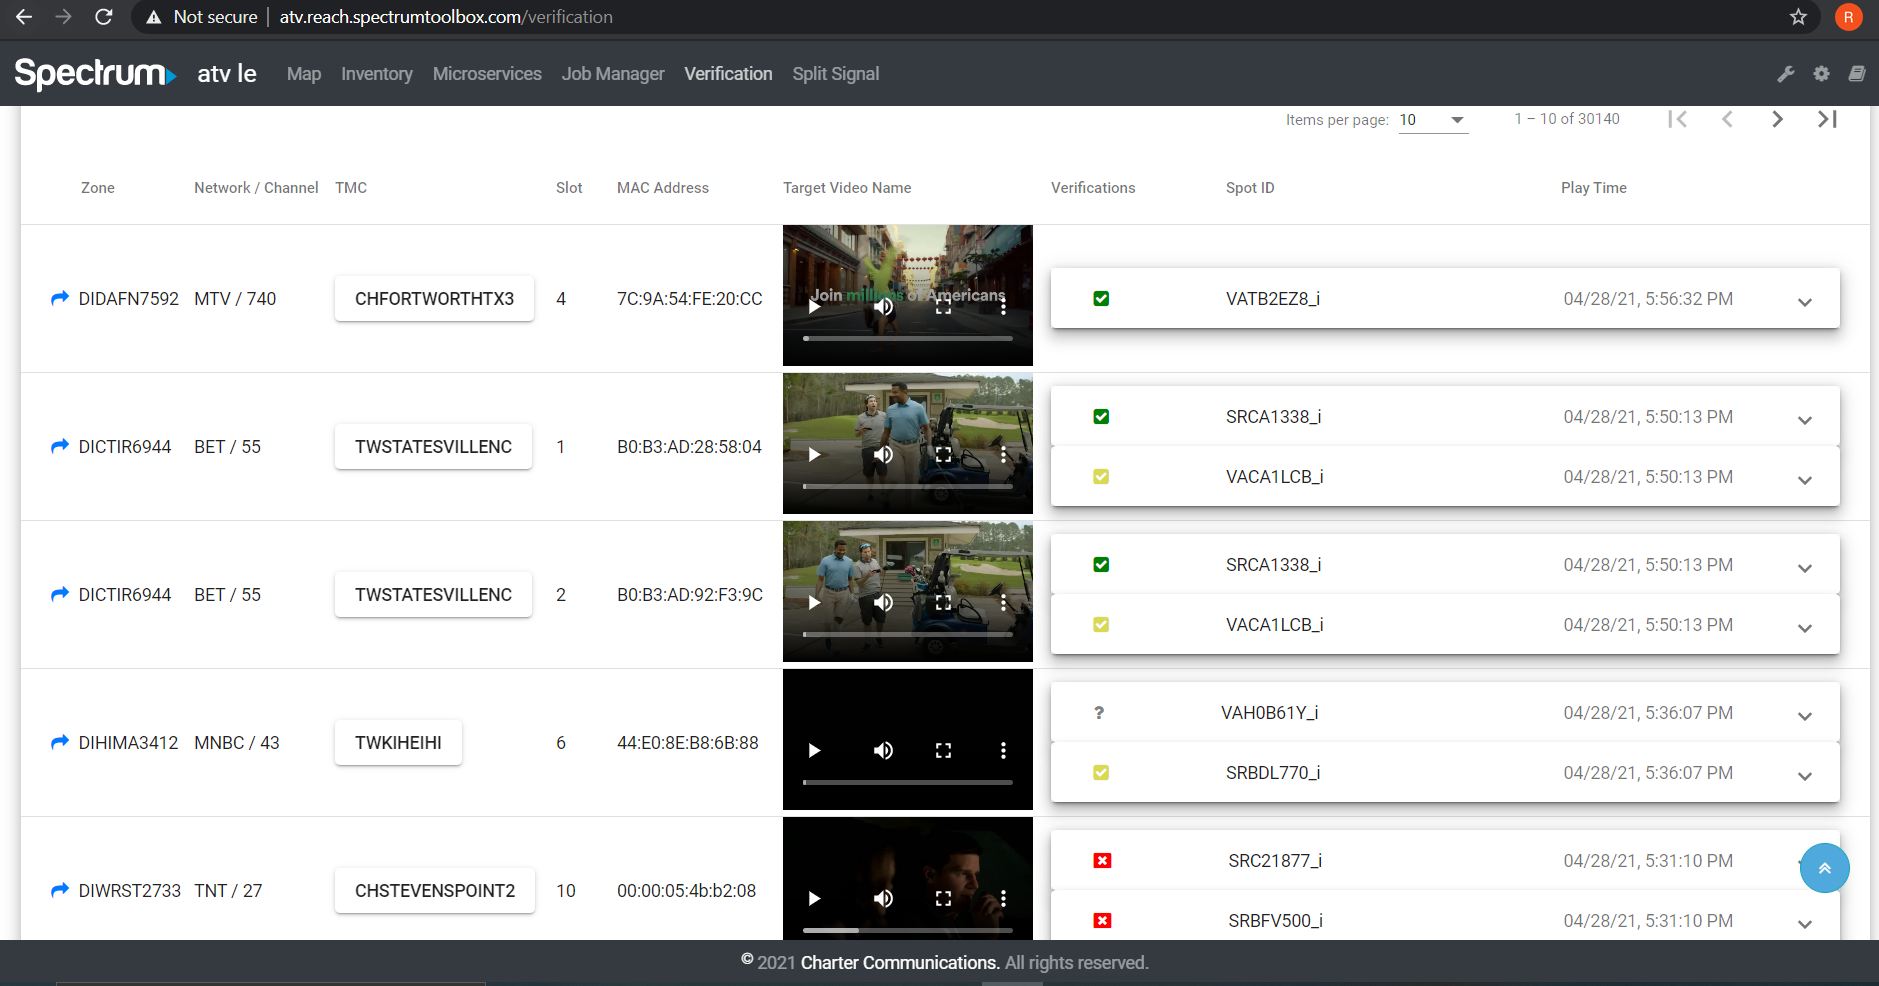This screenshot has width=1879, height=986.
Task: Open the settings gear in the header
Action: [x=1821, y=73]
